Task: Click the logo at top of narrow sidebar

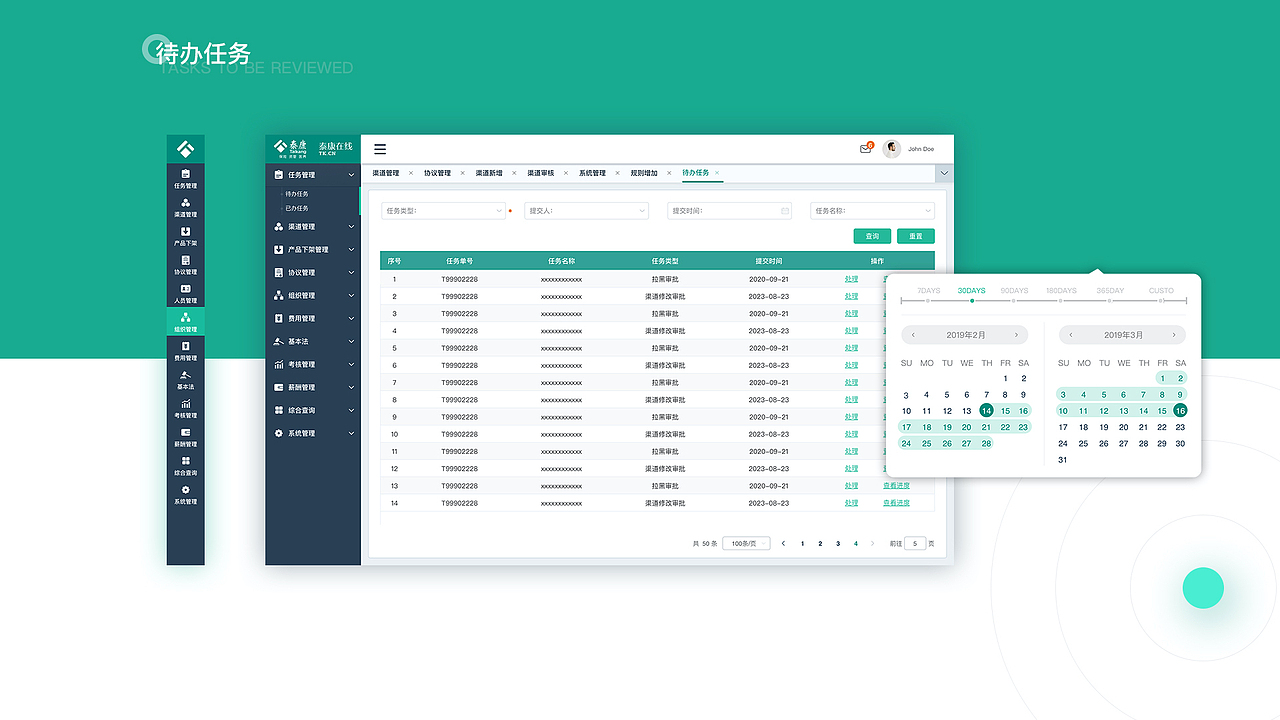Action: point(185,149)
